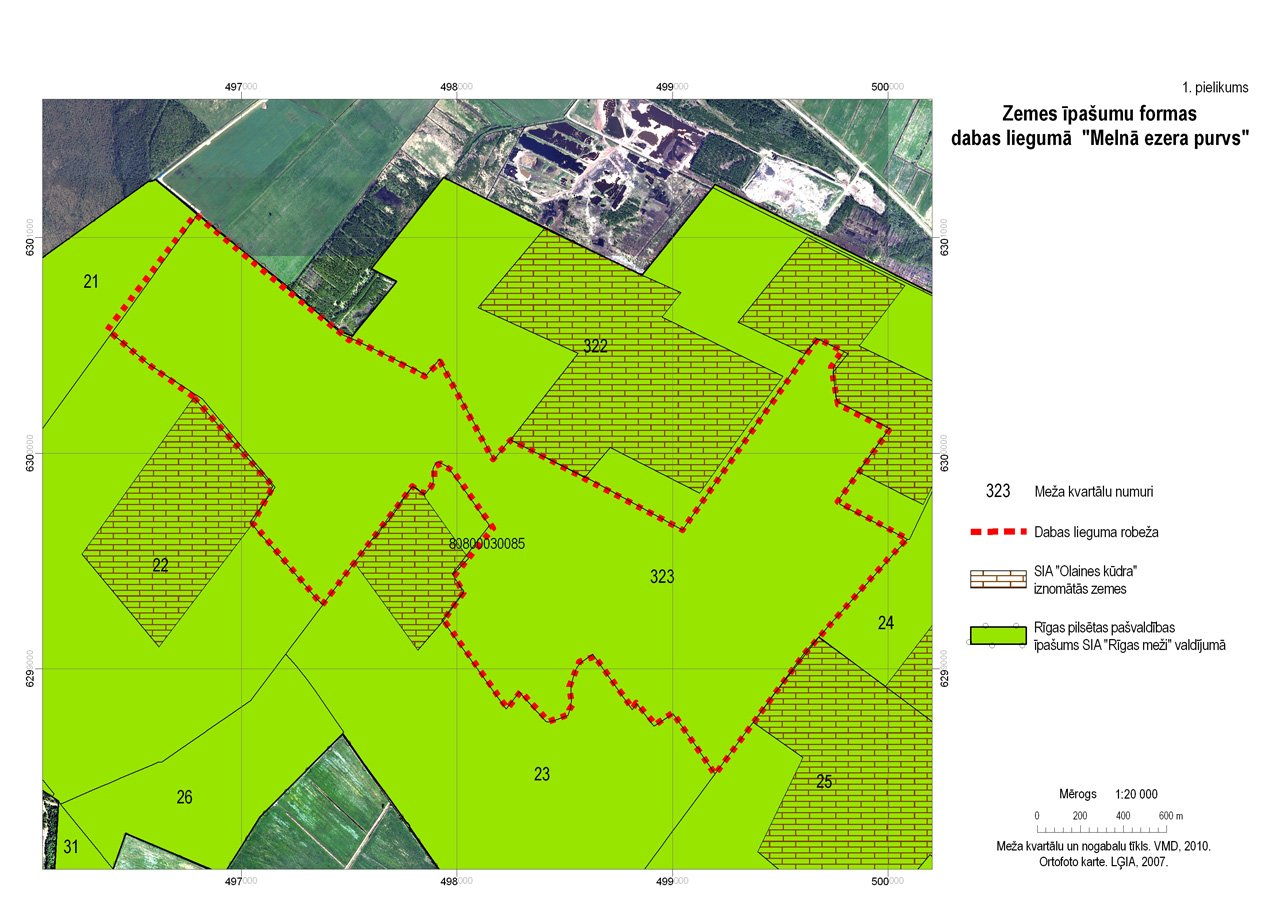Click the brick-pattern Olaines kūdra legend swatch
The height and width of the screenshot is (906, 1280).
998,579
